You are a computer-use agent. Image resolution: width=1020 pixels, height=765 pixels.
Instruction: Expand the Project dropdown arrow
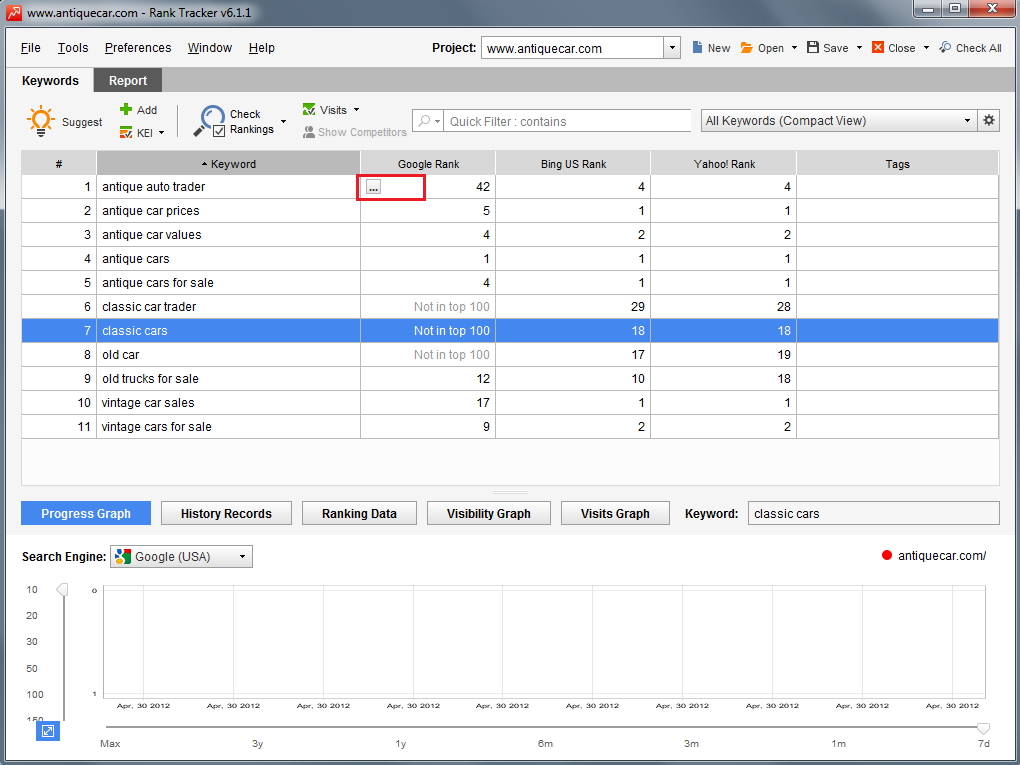pyautogui.click(x=672, y=47)
